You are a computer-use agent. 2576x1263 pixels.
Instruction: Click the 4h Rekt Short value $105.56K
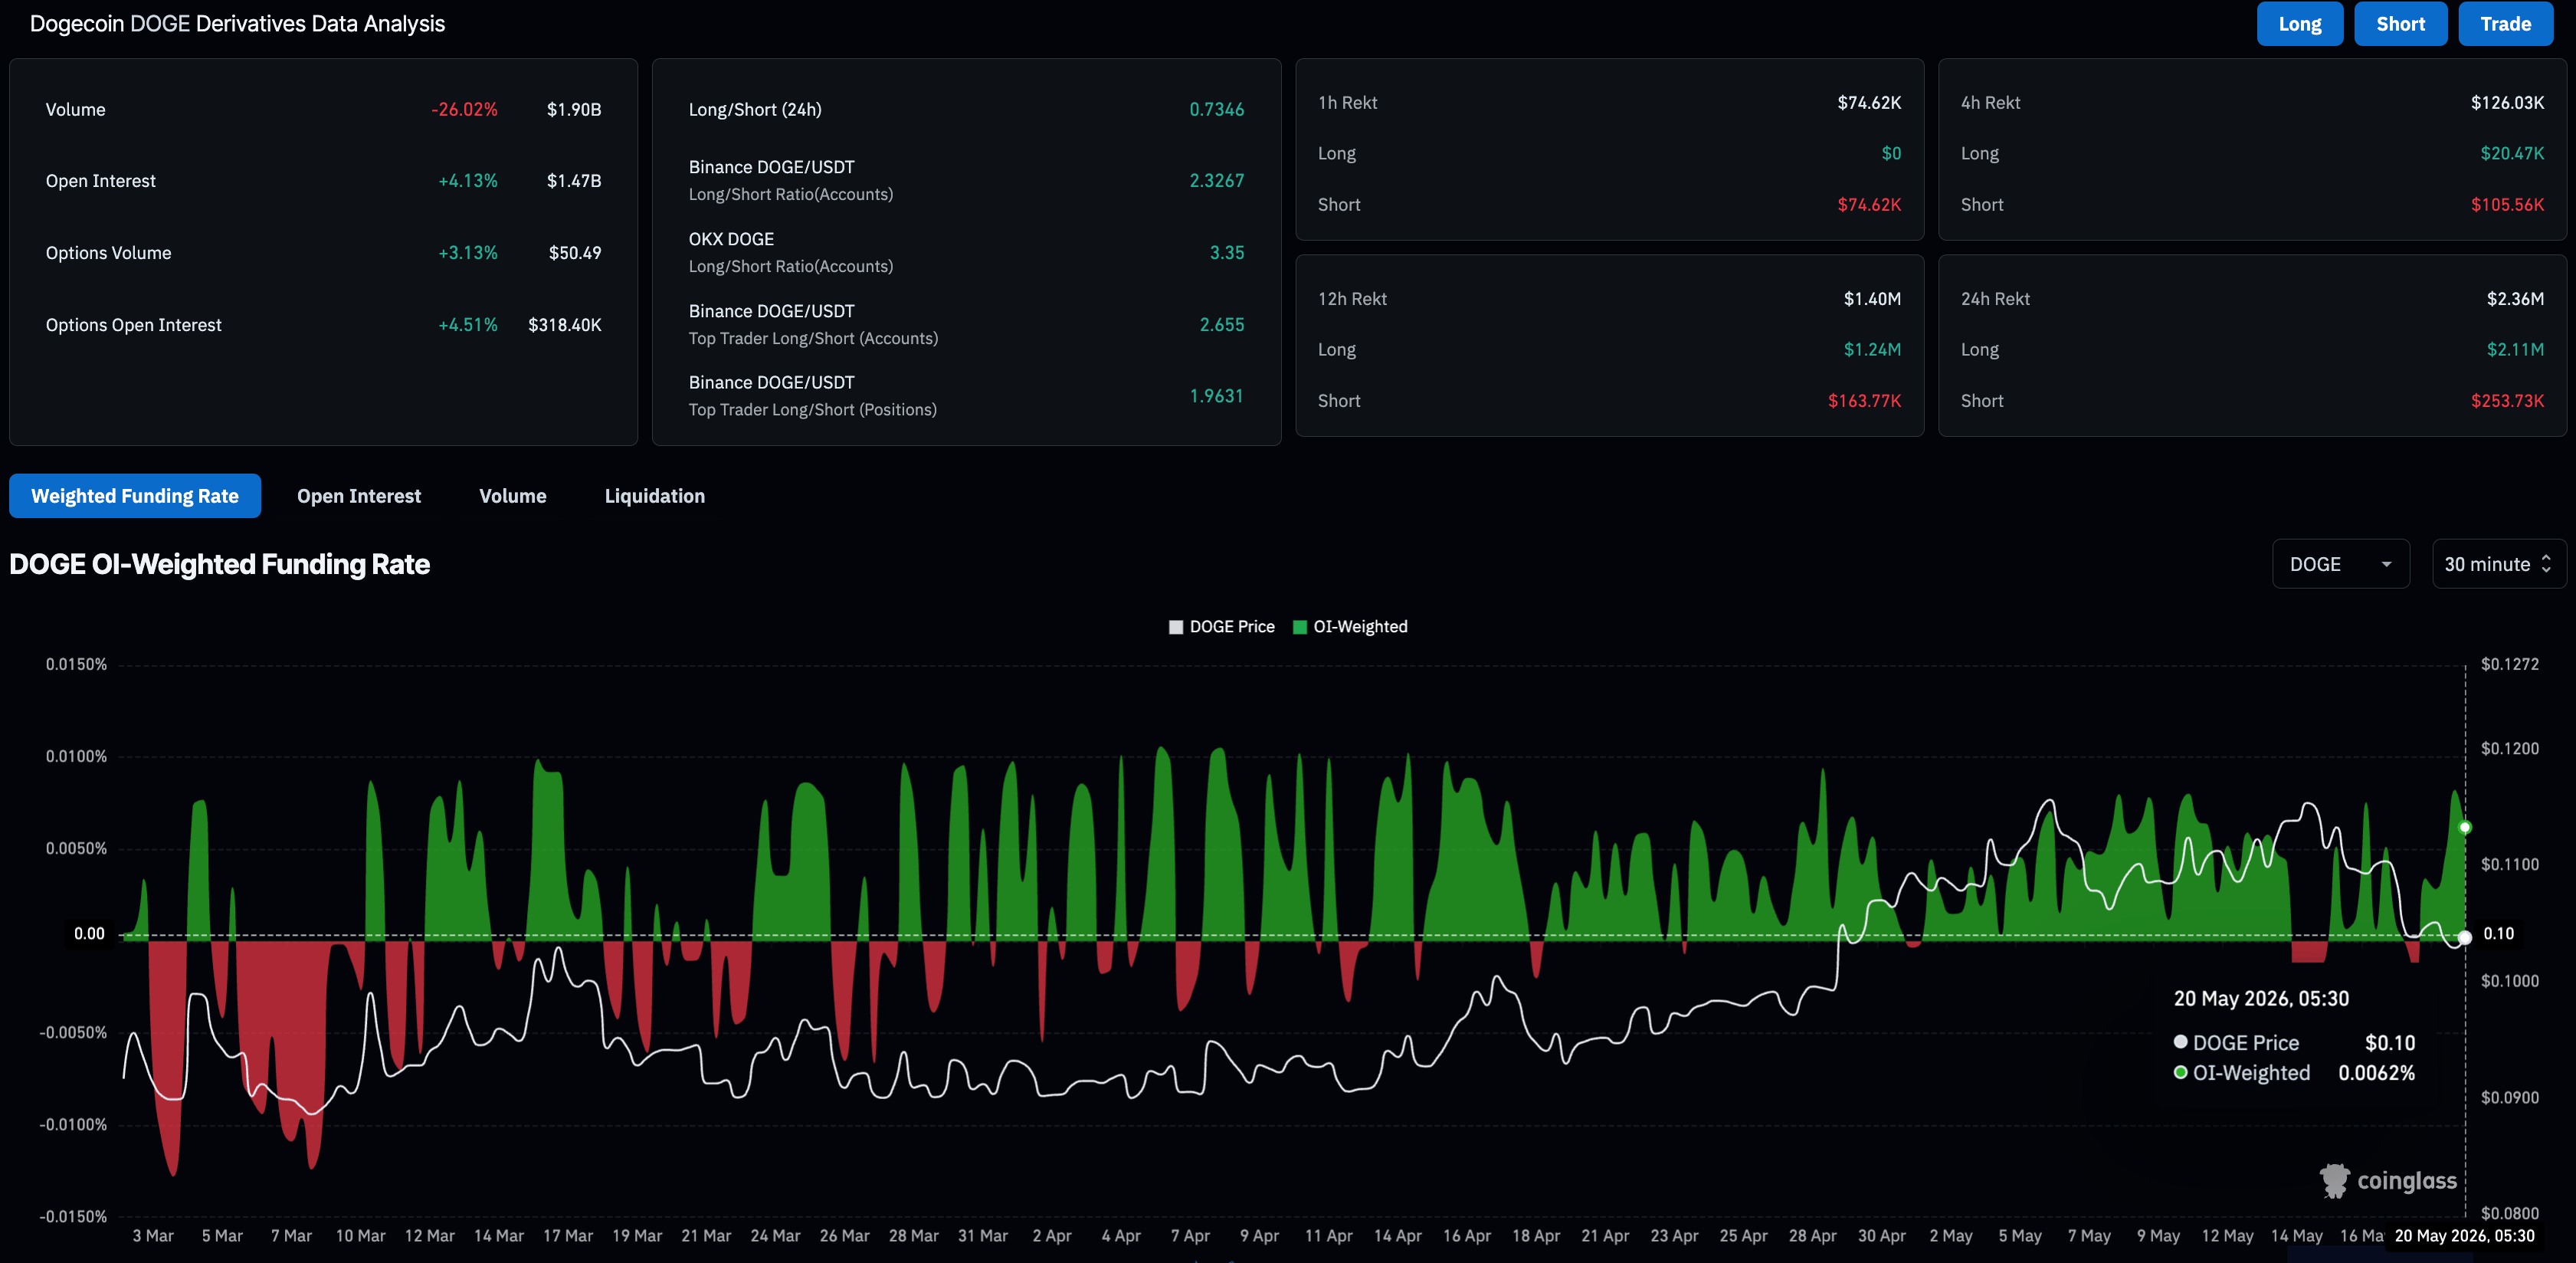pyautogui.click(x=2507, y=205)
